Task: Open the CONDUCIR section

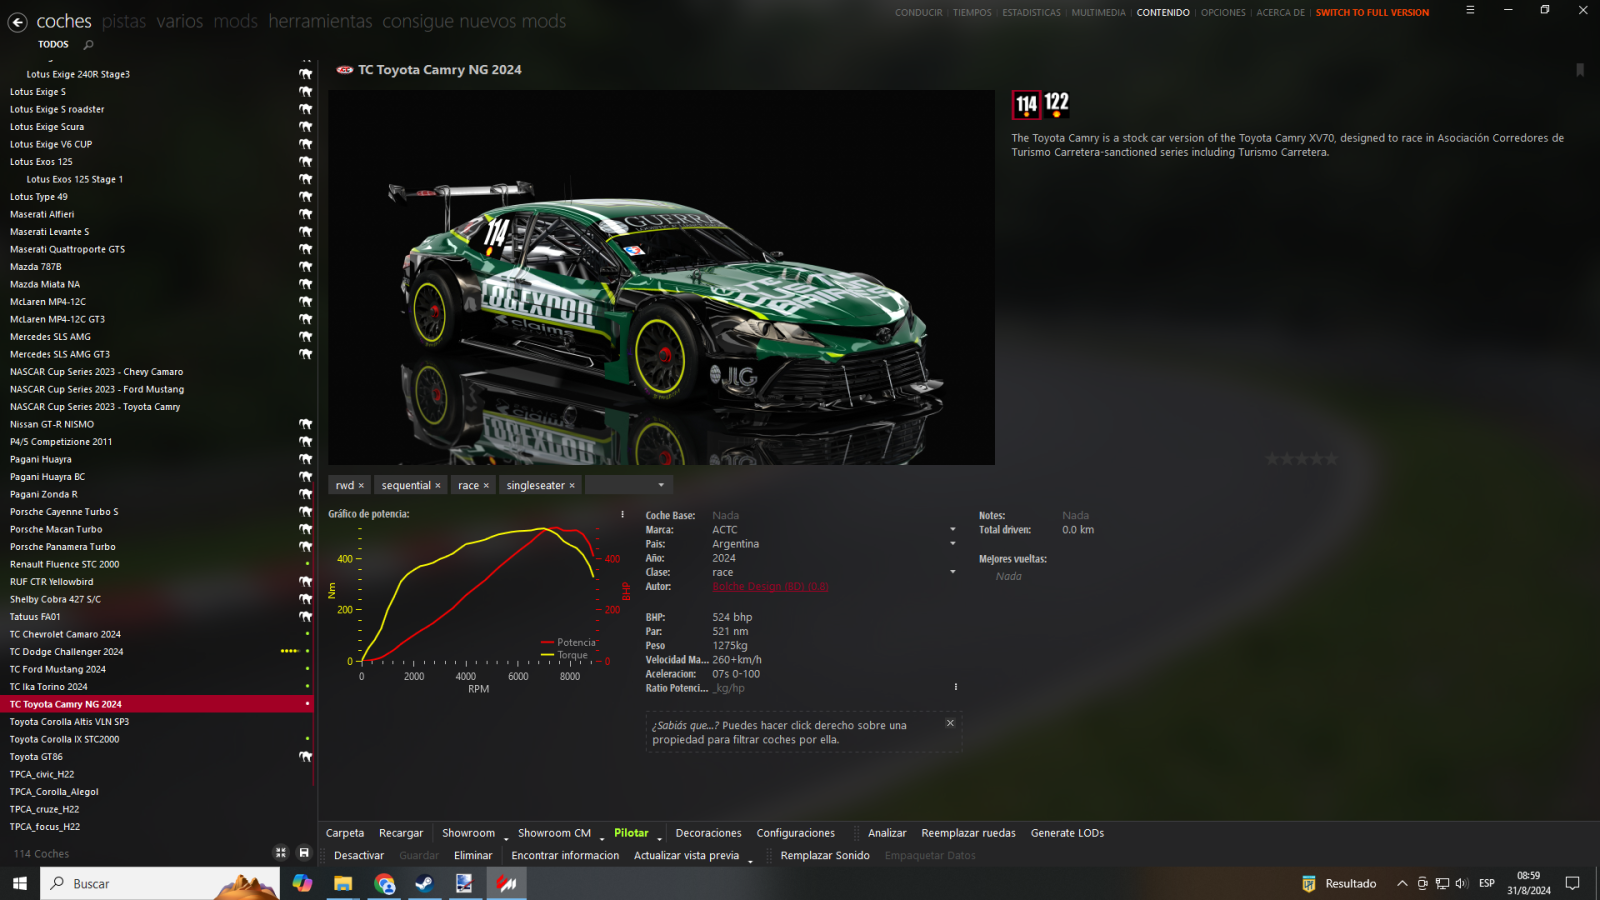Action: point(918,13)
